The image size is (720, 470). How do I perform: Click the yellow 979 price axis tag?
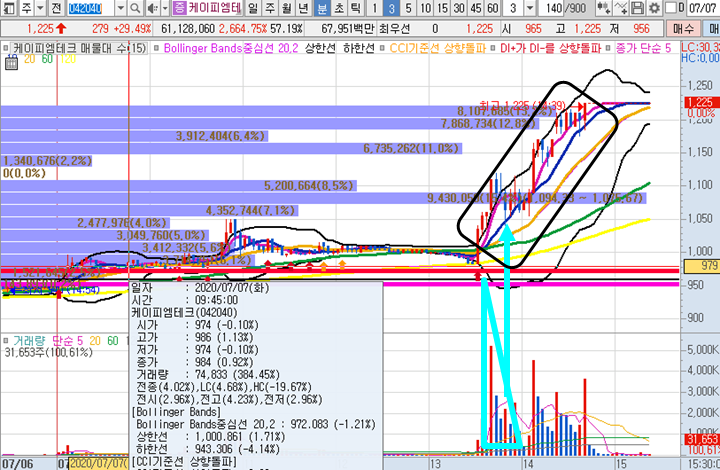(x=701, y=266)
